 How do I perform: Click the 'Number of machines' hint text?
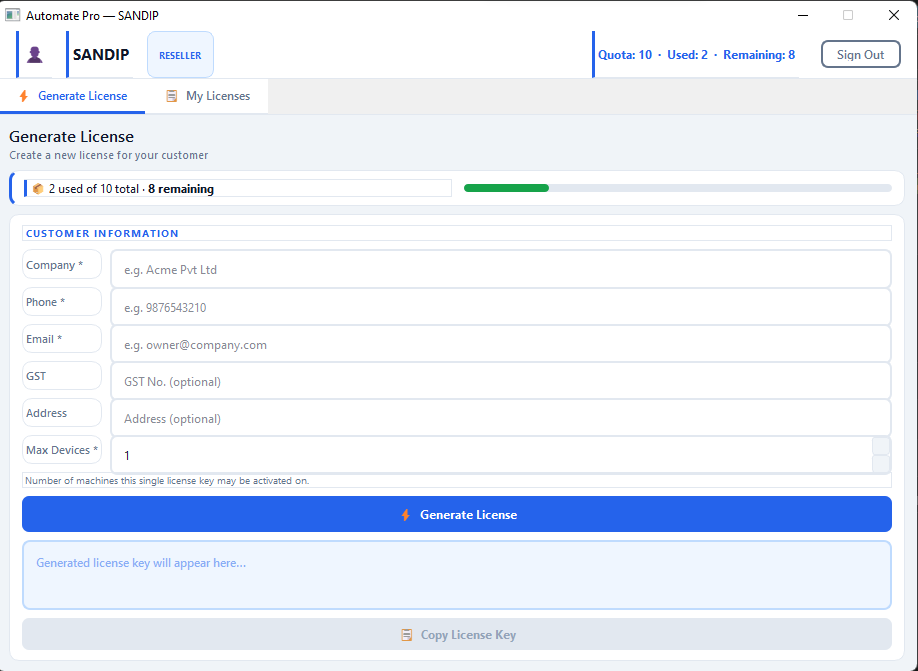pyautogui.click(x=167, y=481)
